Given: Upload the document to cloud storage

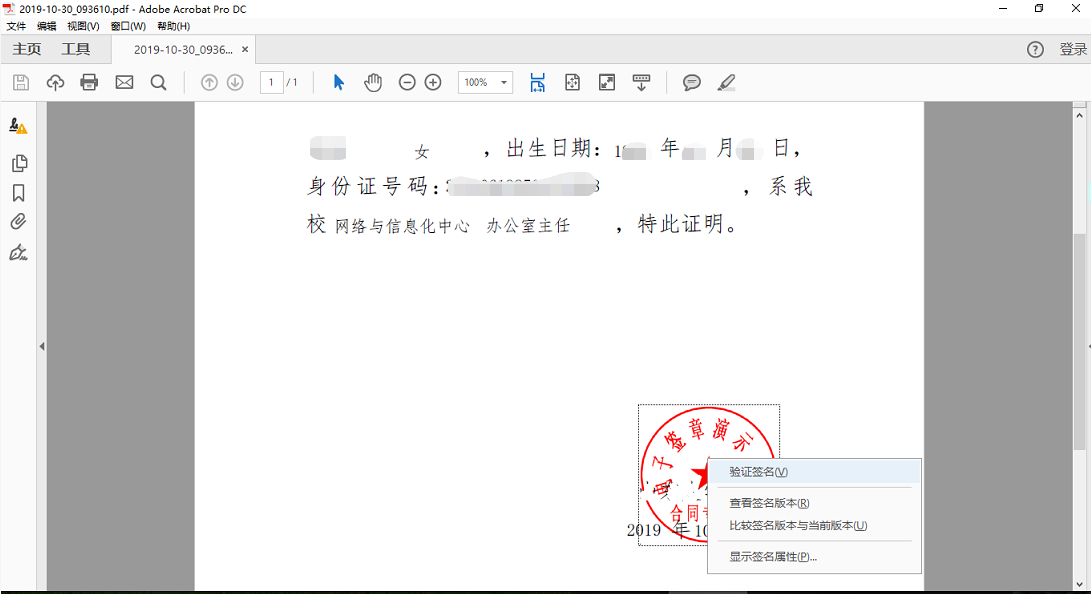Looking at the screenshot, I should pos(55,83).
